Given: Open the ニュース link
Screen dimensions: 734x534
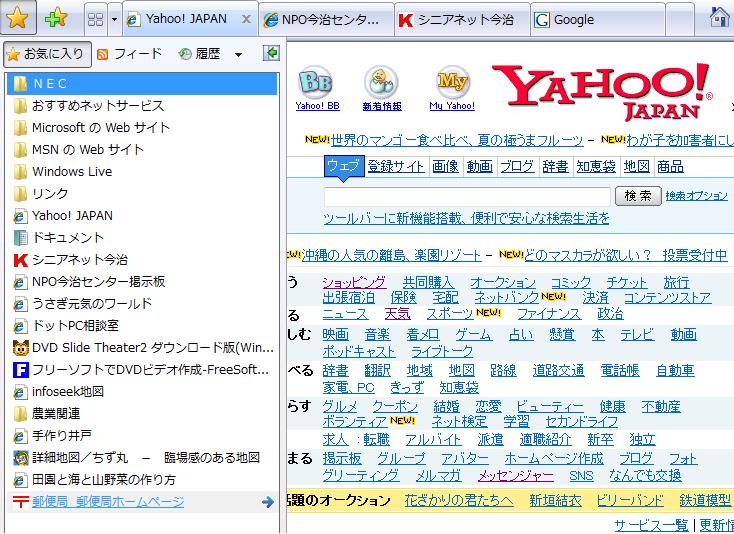Looking at the screenshot, I should point(345,314).
